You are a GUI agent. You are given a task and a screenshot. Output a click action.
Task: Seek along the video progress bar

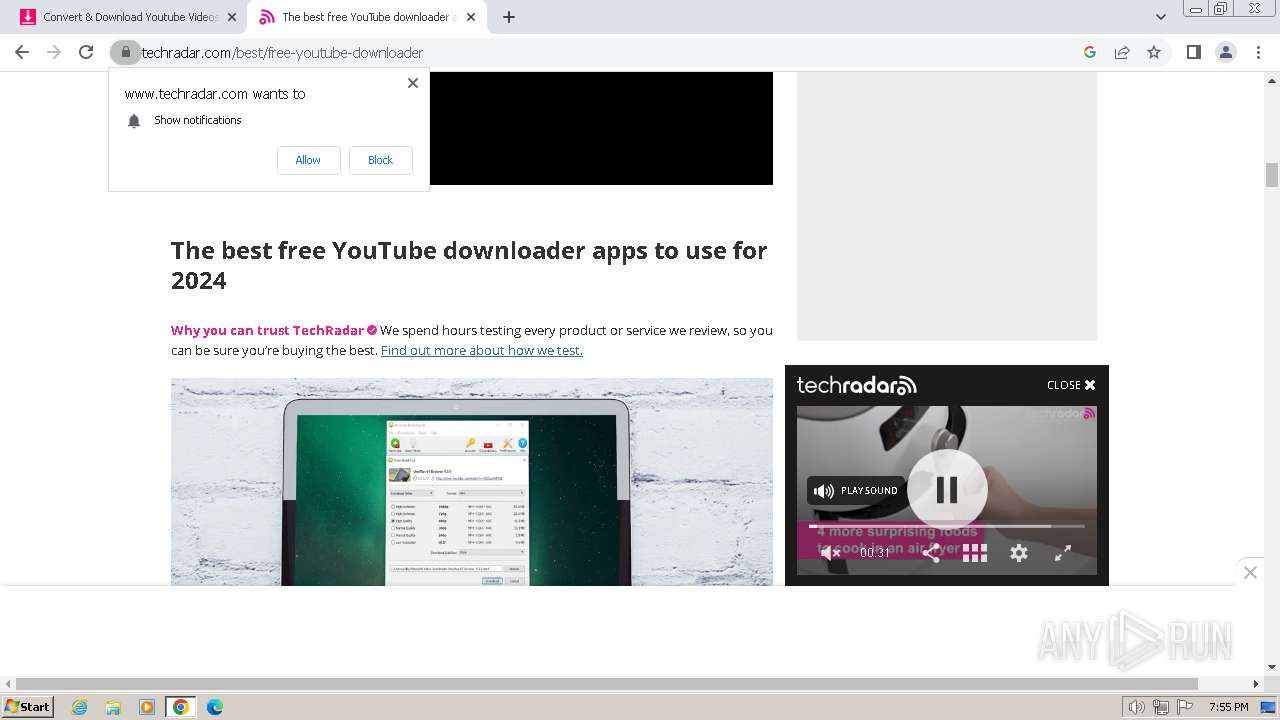[946, 526]
